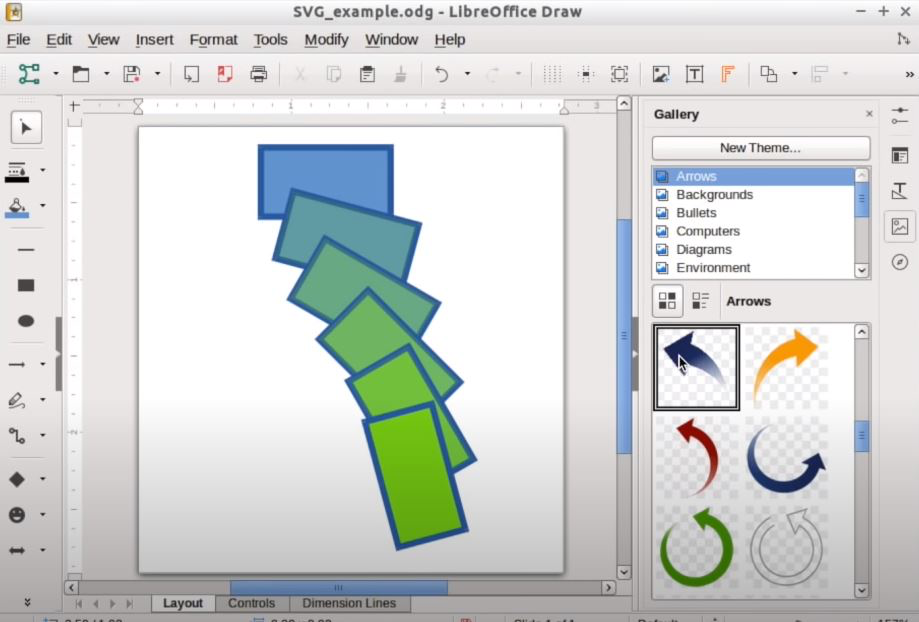Open the Modify menu
Image resolution: width=919 pixels, height=622 pixels.
coord(326,40)
